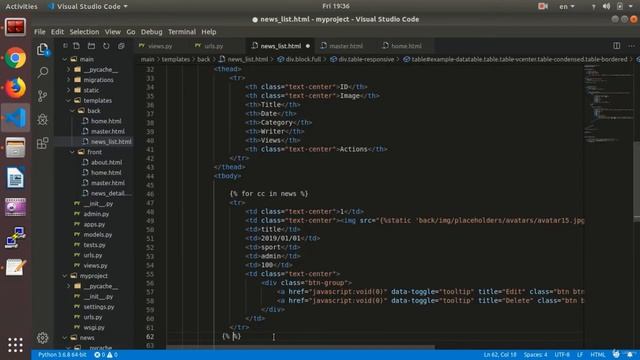Switch to the views.py editor tab
The width and height of the screenshot is (640, 360).
tap(160, 46)
